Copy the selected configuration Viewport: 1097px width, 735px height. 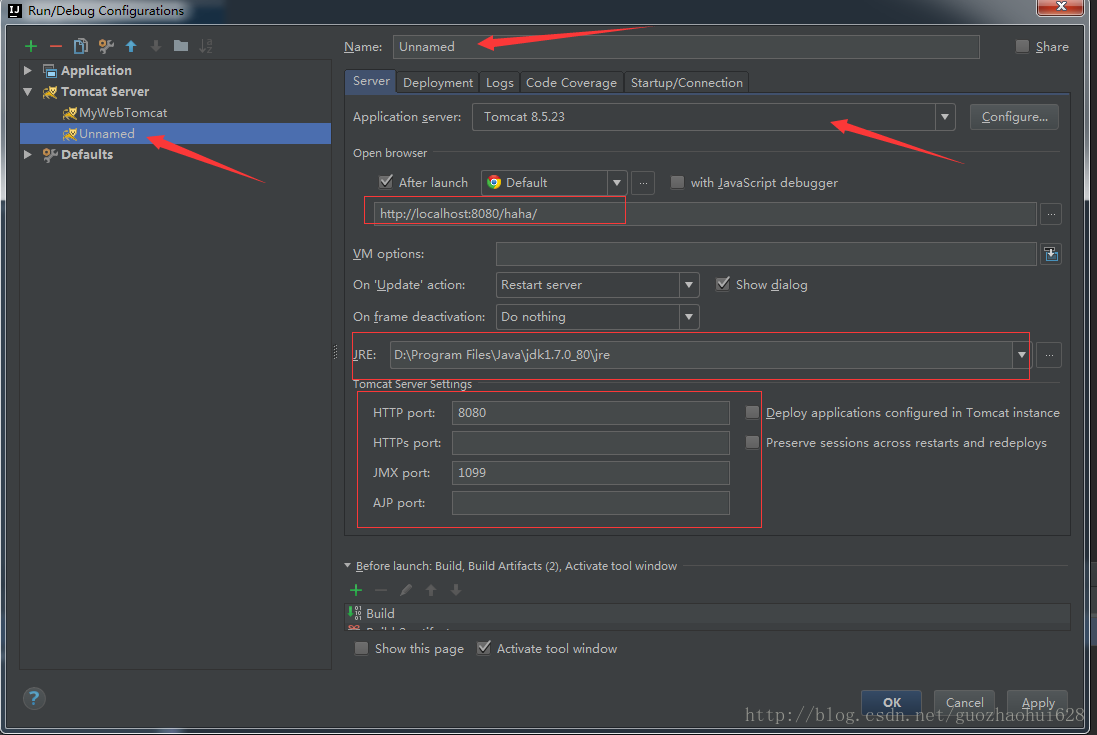pos(80,46)
